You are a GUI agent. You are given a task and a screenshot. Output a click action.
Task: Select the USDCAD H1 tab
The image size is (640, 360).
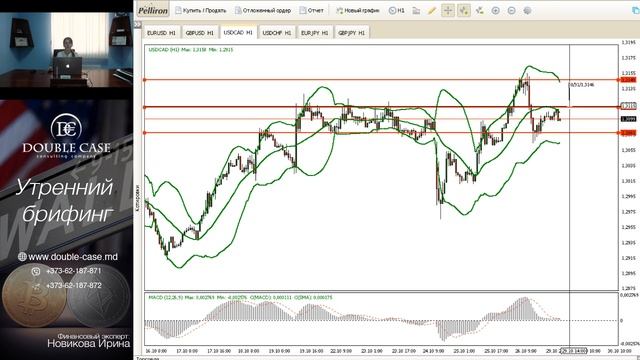[238, 32]
